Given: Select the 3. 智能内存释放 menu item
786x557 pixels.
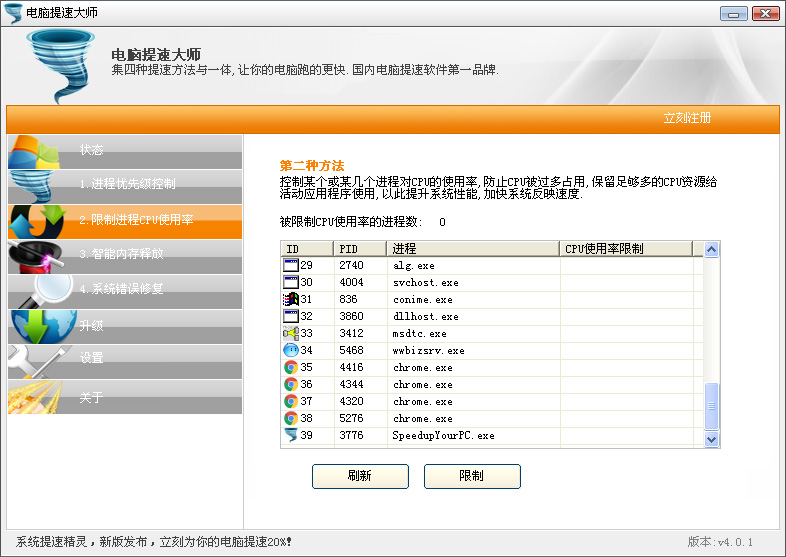Looking at the screenshot, I should [x=127, y=254].
